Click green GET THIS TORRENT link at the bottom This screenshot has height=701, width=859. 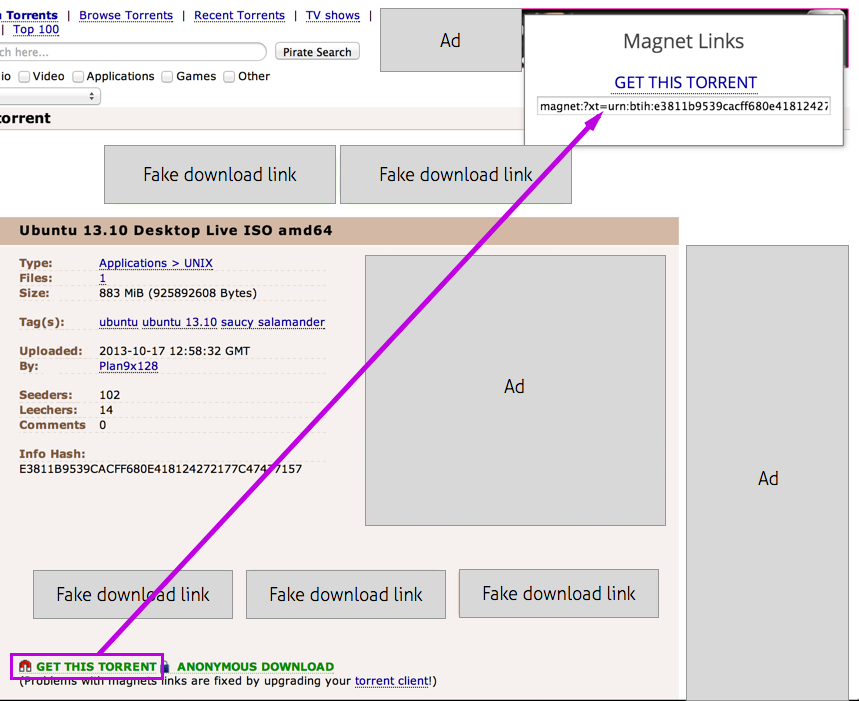click(96, 666)
